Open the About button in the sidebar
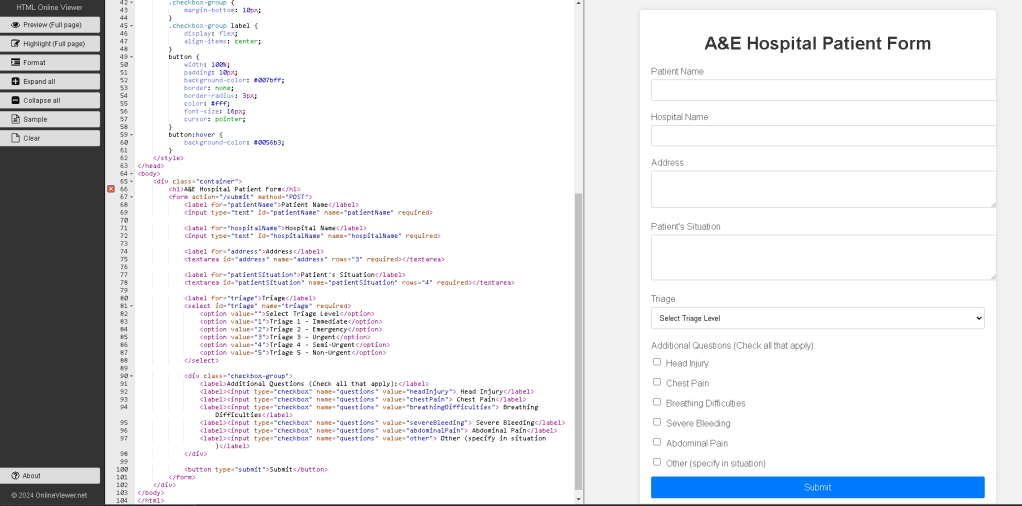This screenshot has height=506, width=1022. click(50, 476)
